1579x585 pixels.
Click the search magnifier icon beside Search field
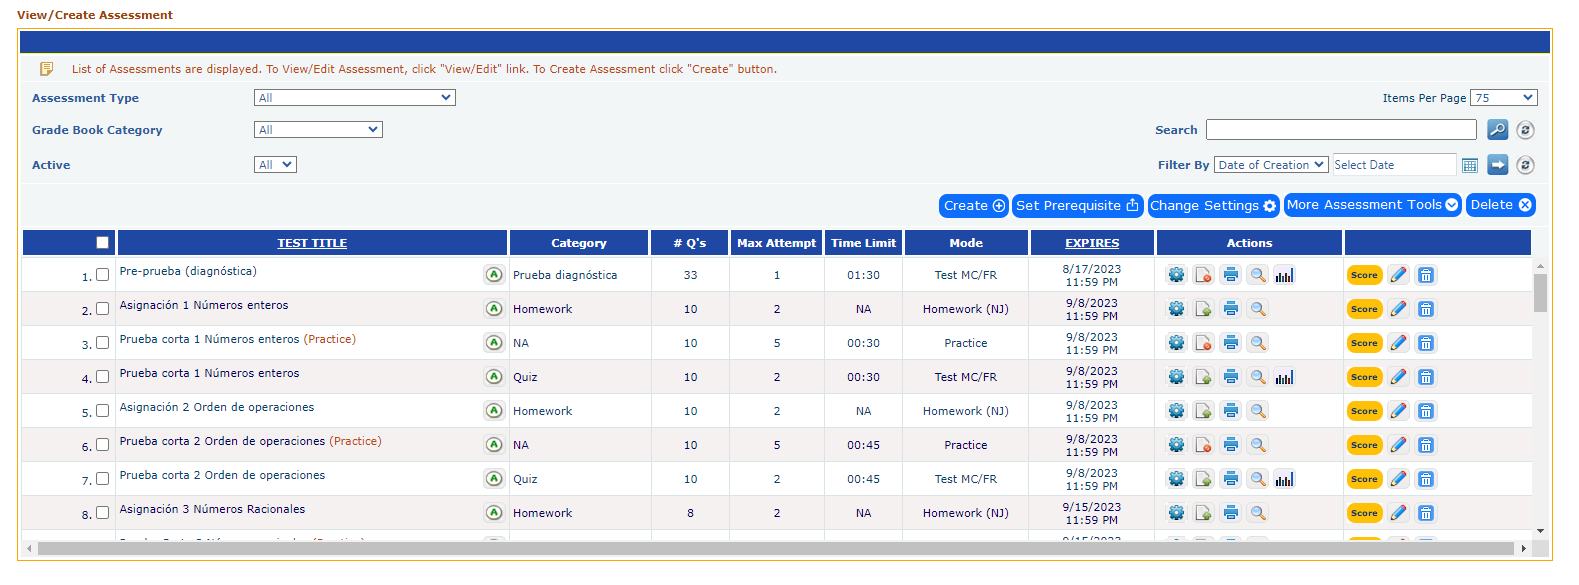(1497, 130)
